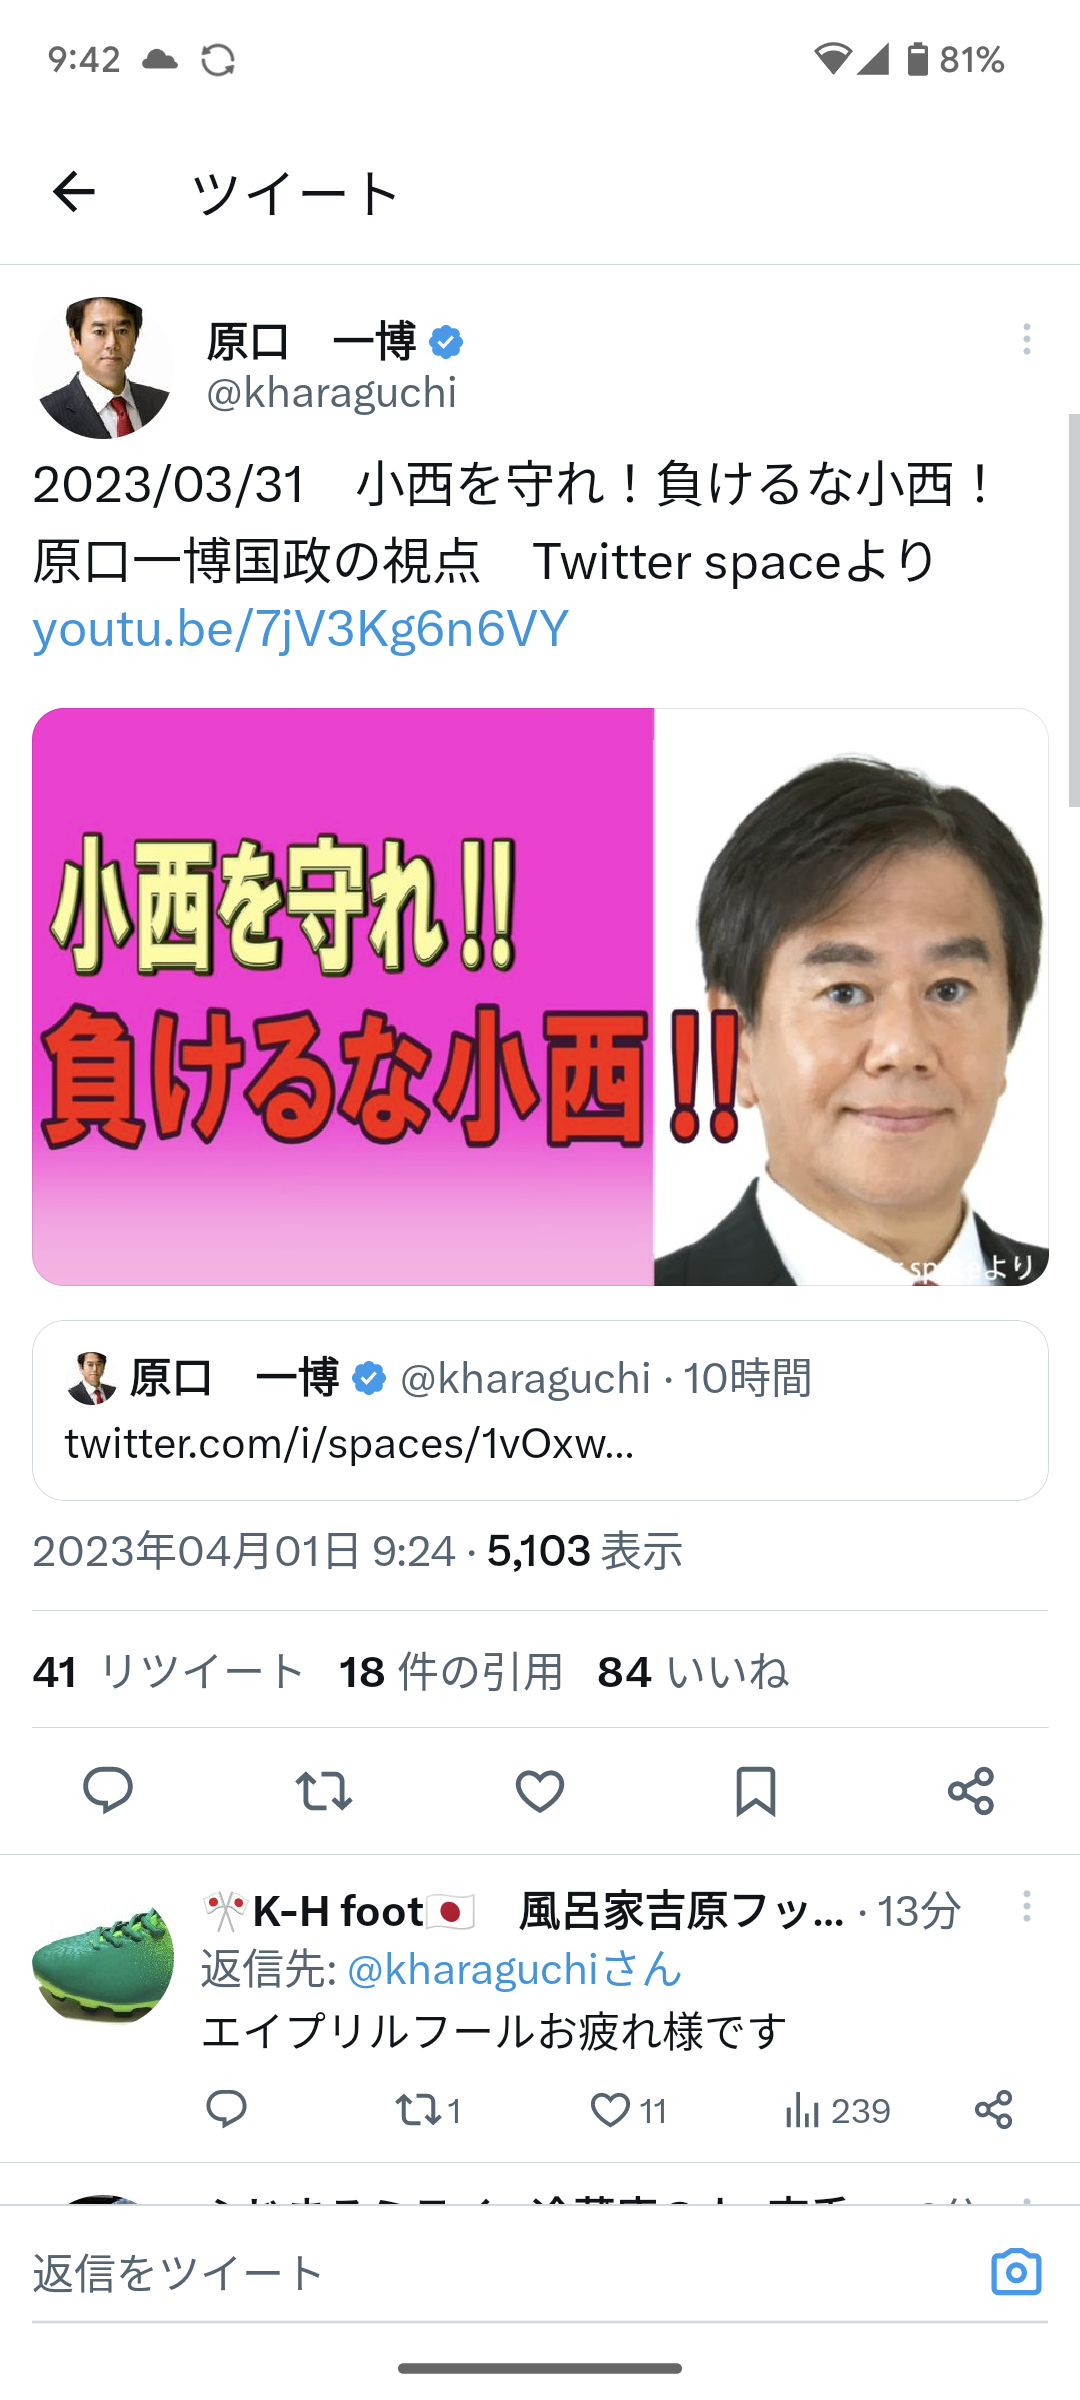Open 原口一博 profile avatar

103,367
